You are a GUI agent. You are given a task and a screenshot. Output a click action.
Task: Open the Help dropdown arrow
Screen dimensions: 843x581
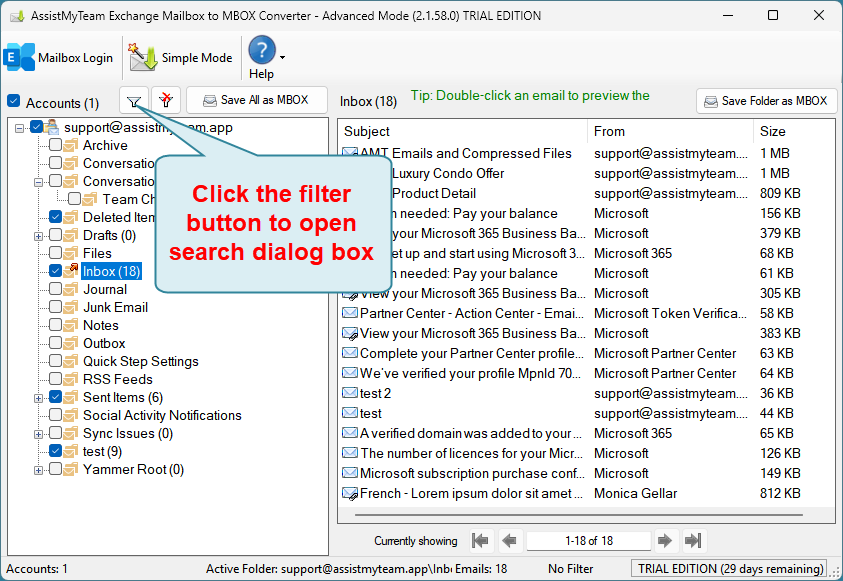click(283, 58)
